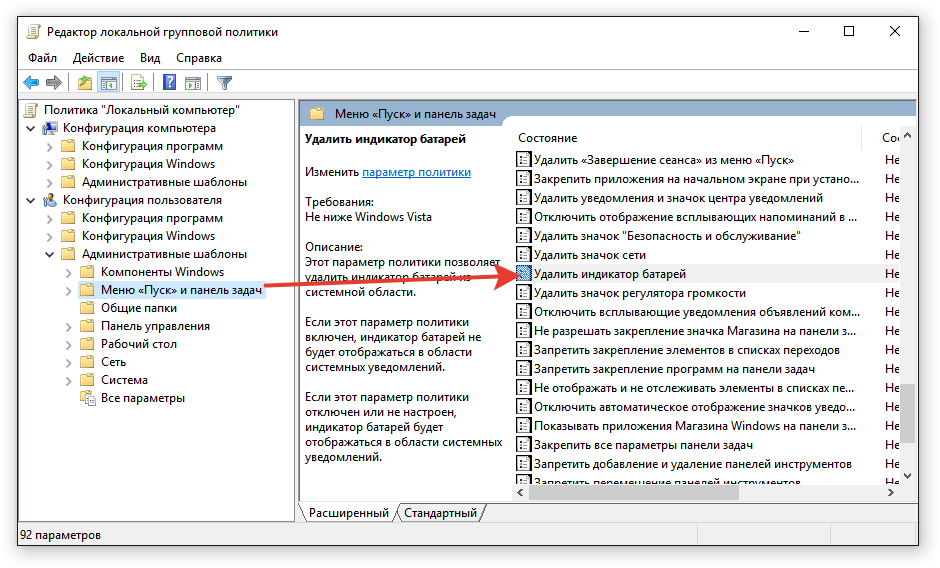940x568 pixels.
Task: Select Запретить закрепление программ на панели задач
Action: point(674,369)
